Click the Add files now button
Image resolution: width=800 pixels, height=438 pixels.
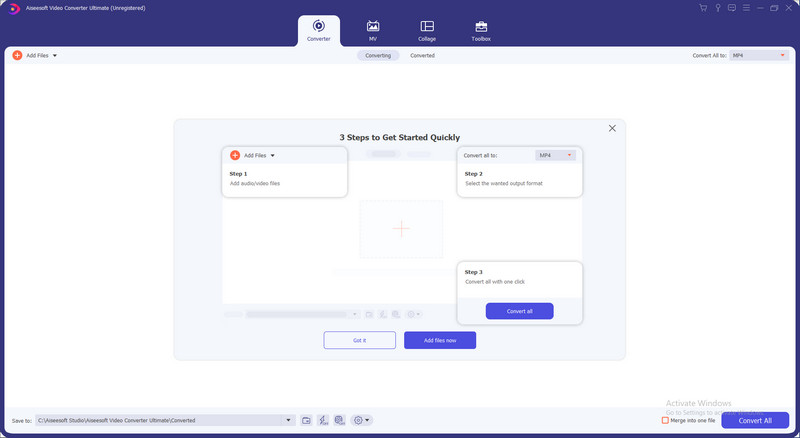440,340
